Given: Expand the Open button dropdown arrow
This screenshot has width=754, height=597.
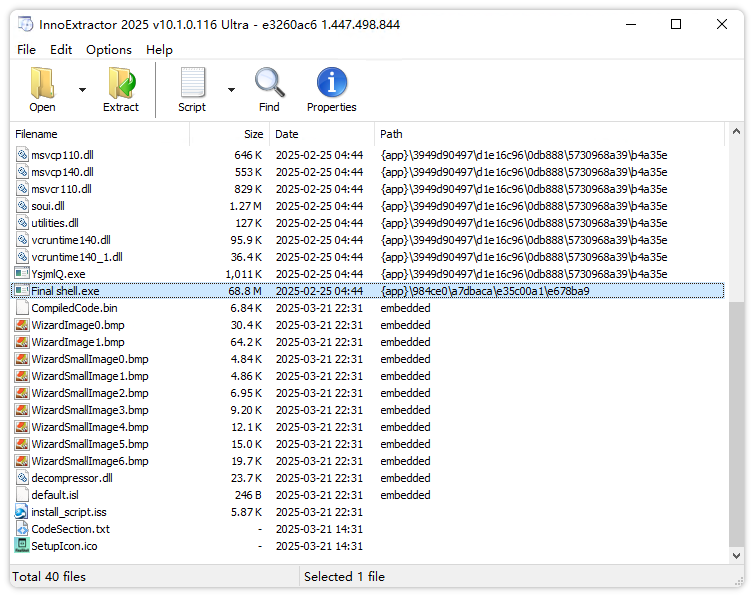Looking at the screenshot, I should 82,90.
